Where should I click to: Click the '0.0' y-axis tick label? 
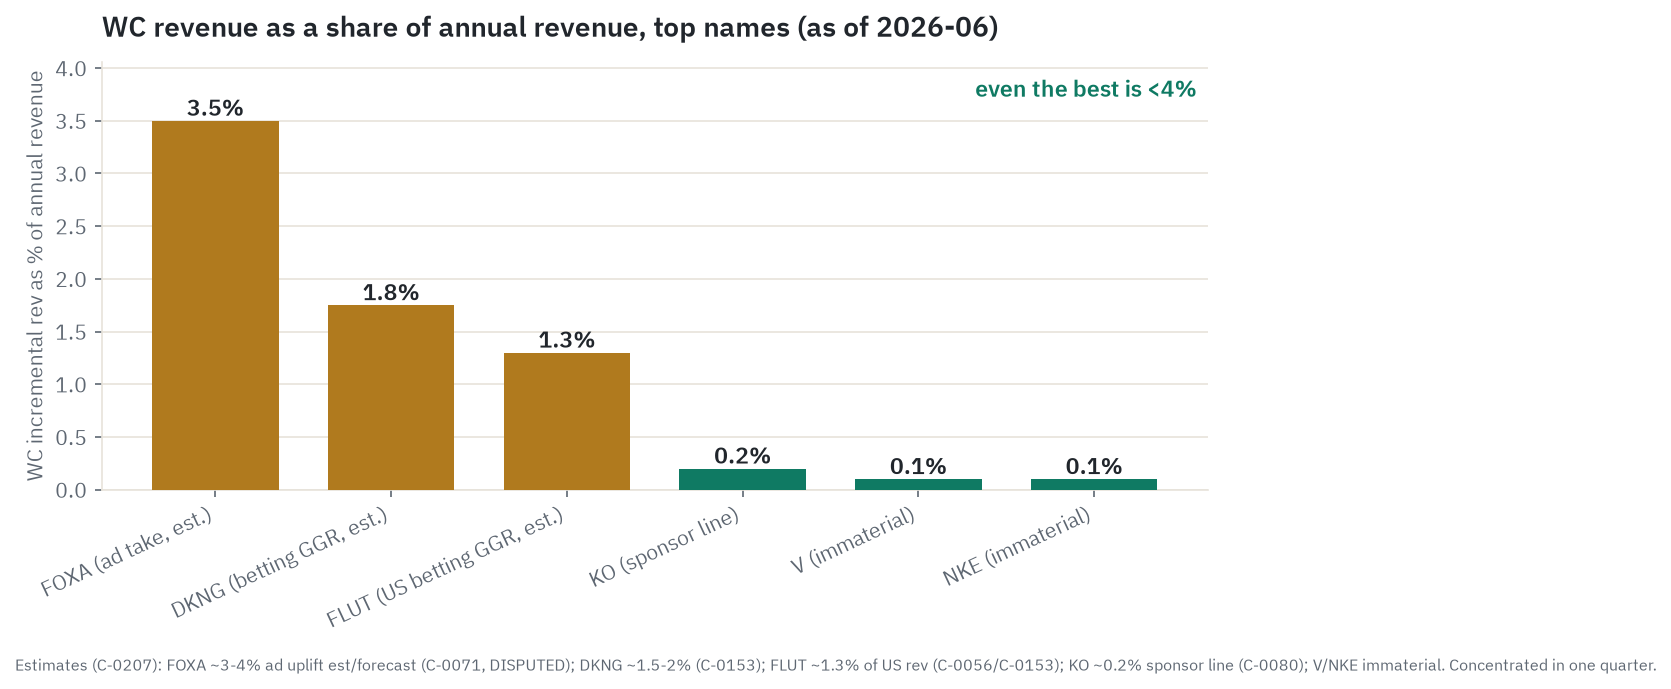click(x=72, y=490)
